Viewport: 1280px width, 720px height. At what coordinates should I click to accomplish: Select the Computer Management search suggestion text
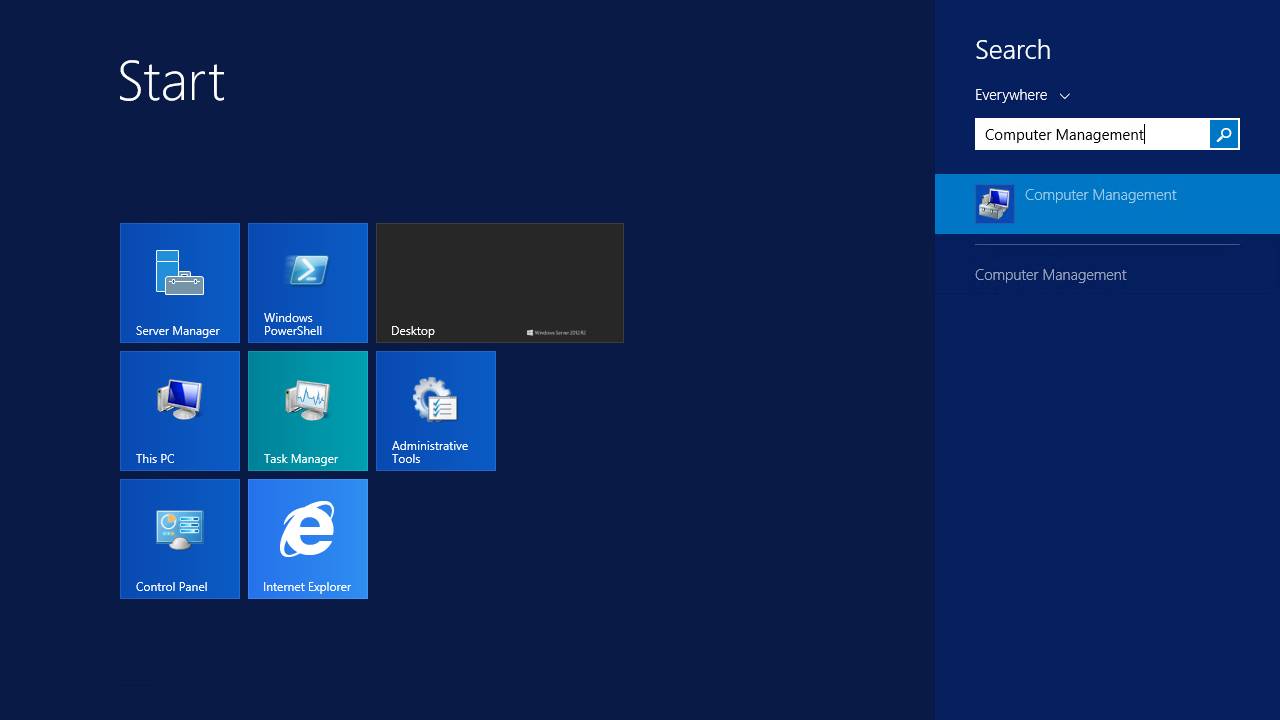1051,275
